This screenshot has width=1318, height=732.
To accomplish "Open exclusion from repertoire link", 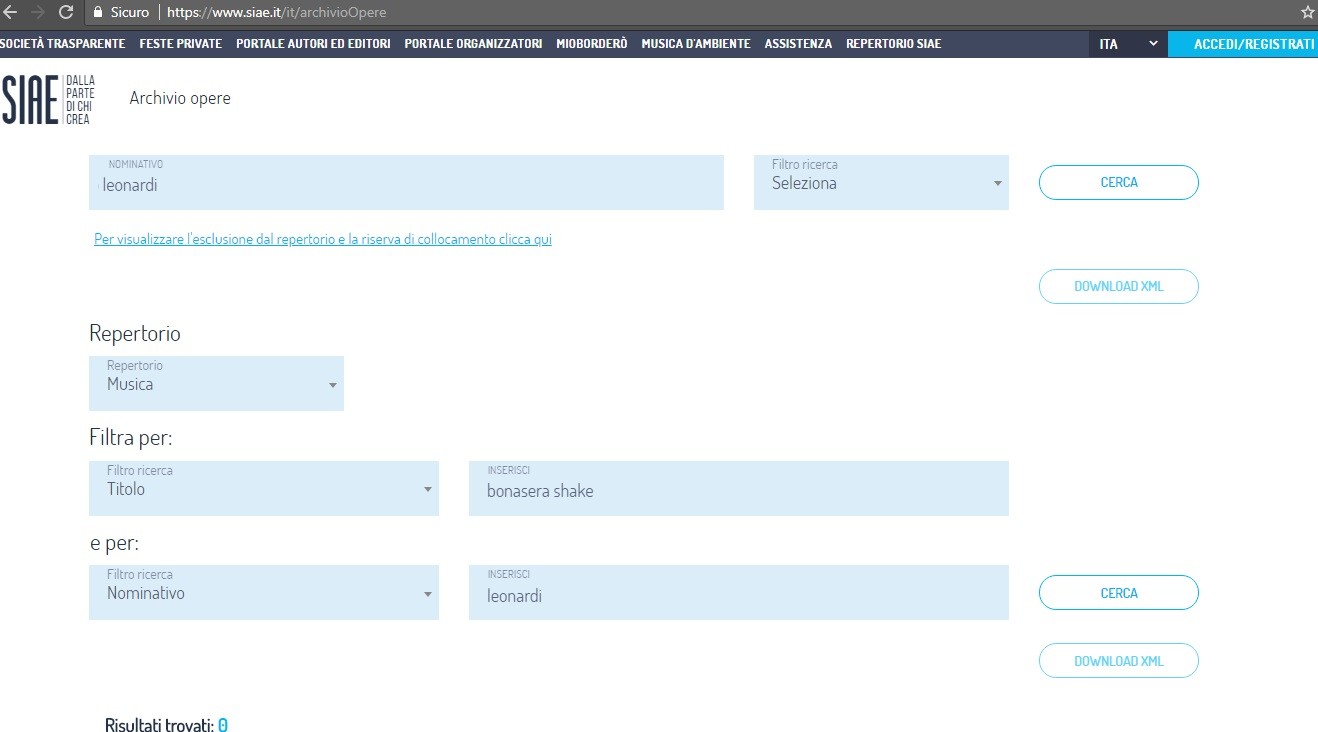I will pyautogui.click(x=323, y=240).
